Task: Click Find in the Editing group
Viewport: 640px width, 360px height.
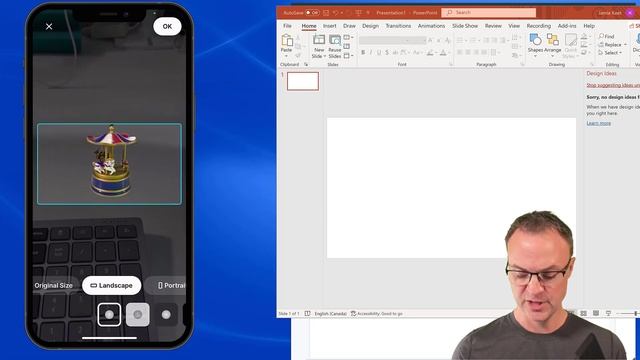Action: pyautogui.click(x=607, y=36)
